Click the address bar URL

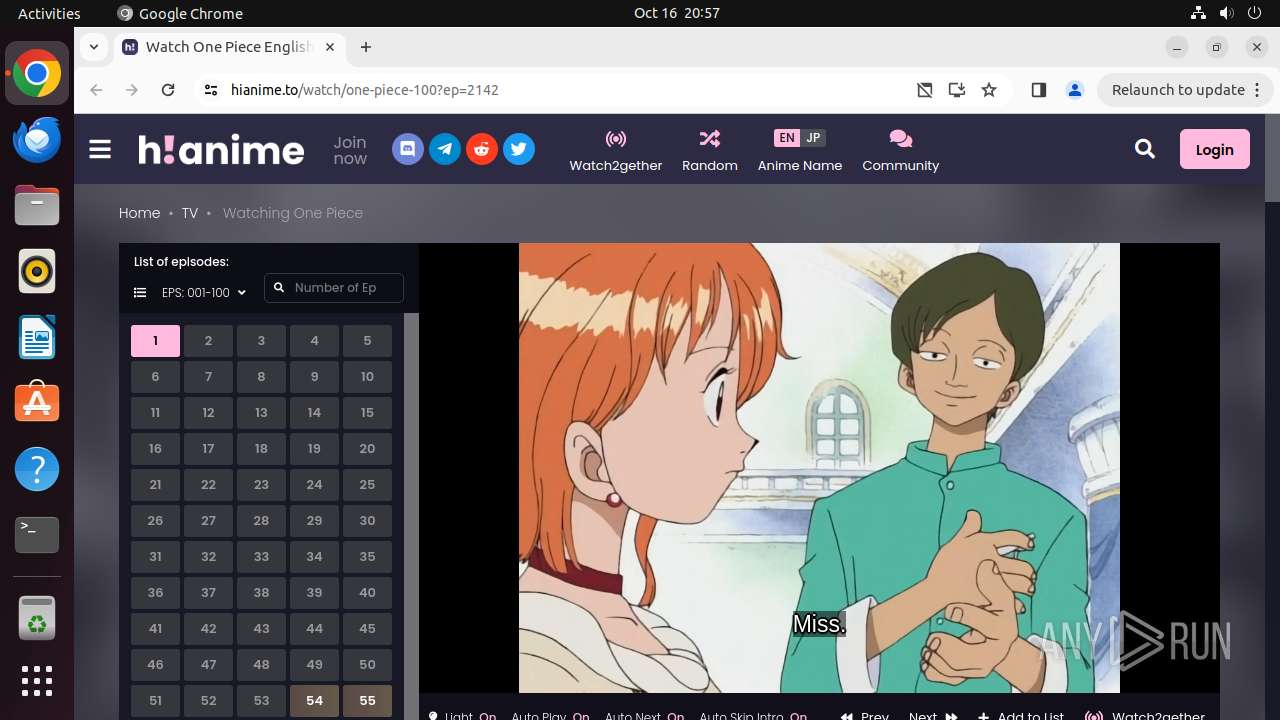coord(365,90)
